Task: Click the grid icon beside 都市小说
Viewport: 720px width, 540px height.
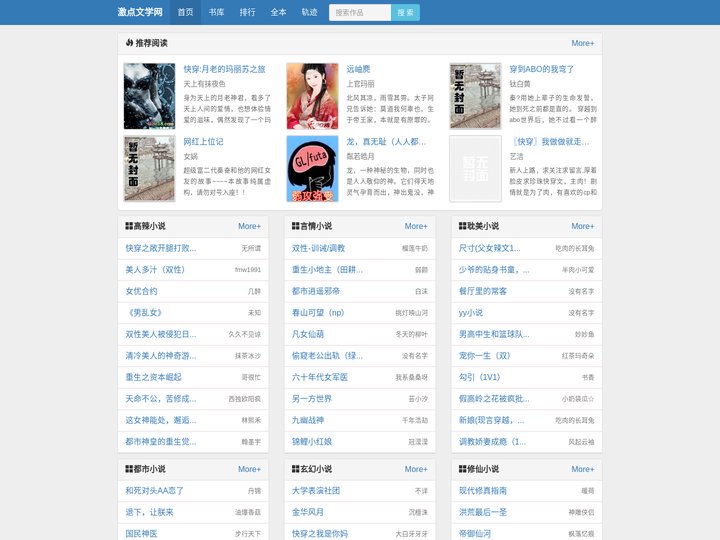Action: (x=129, y=469)
